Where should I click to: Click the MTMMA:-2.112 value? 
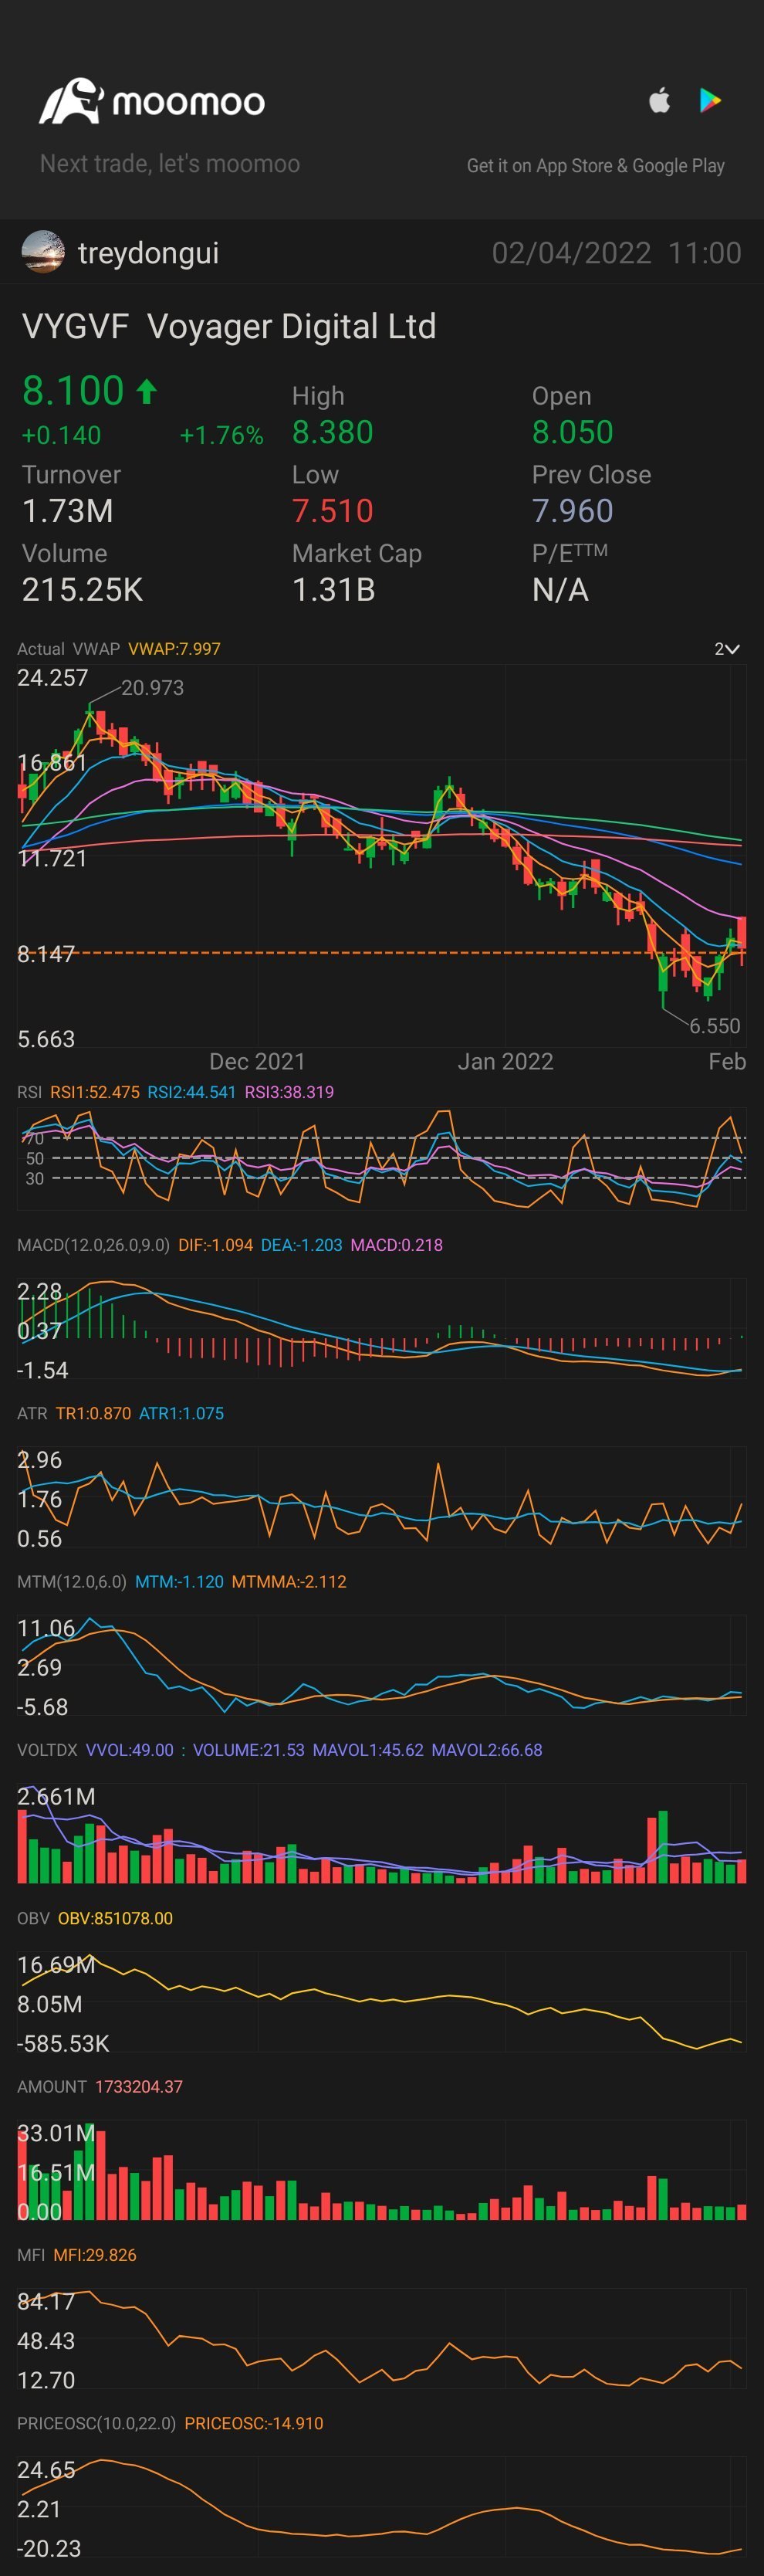[x=289, y=1582]
